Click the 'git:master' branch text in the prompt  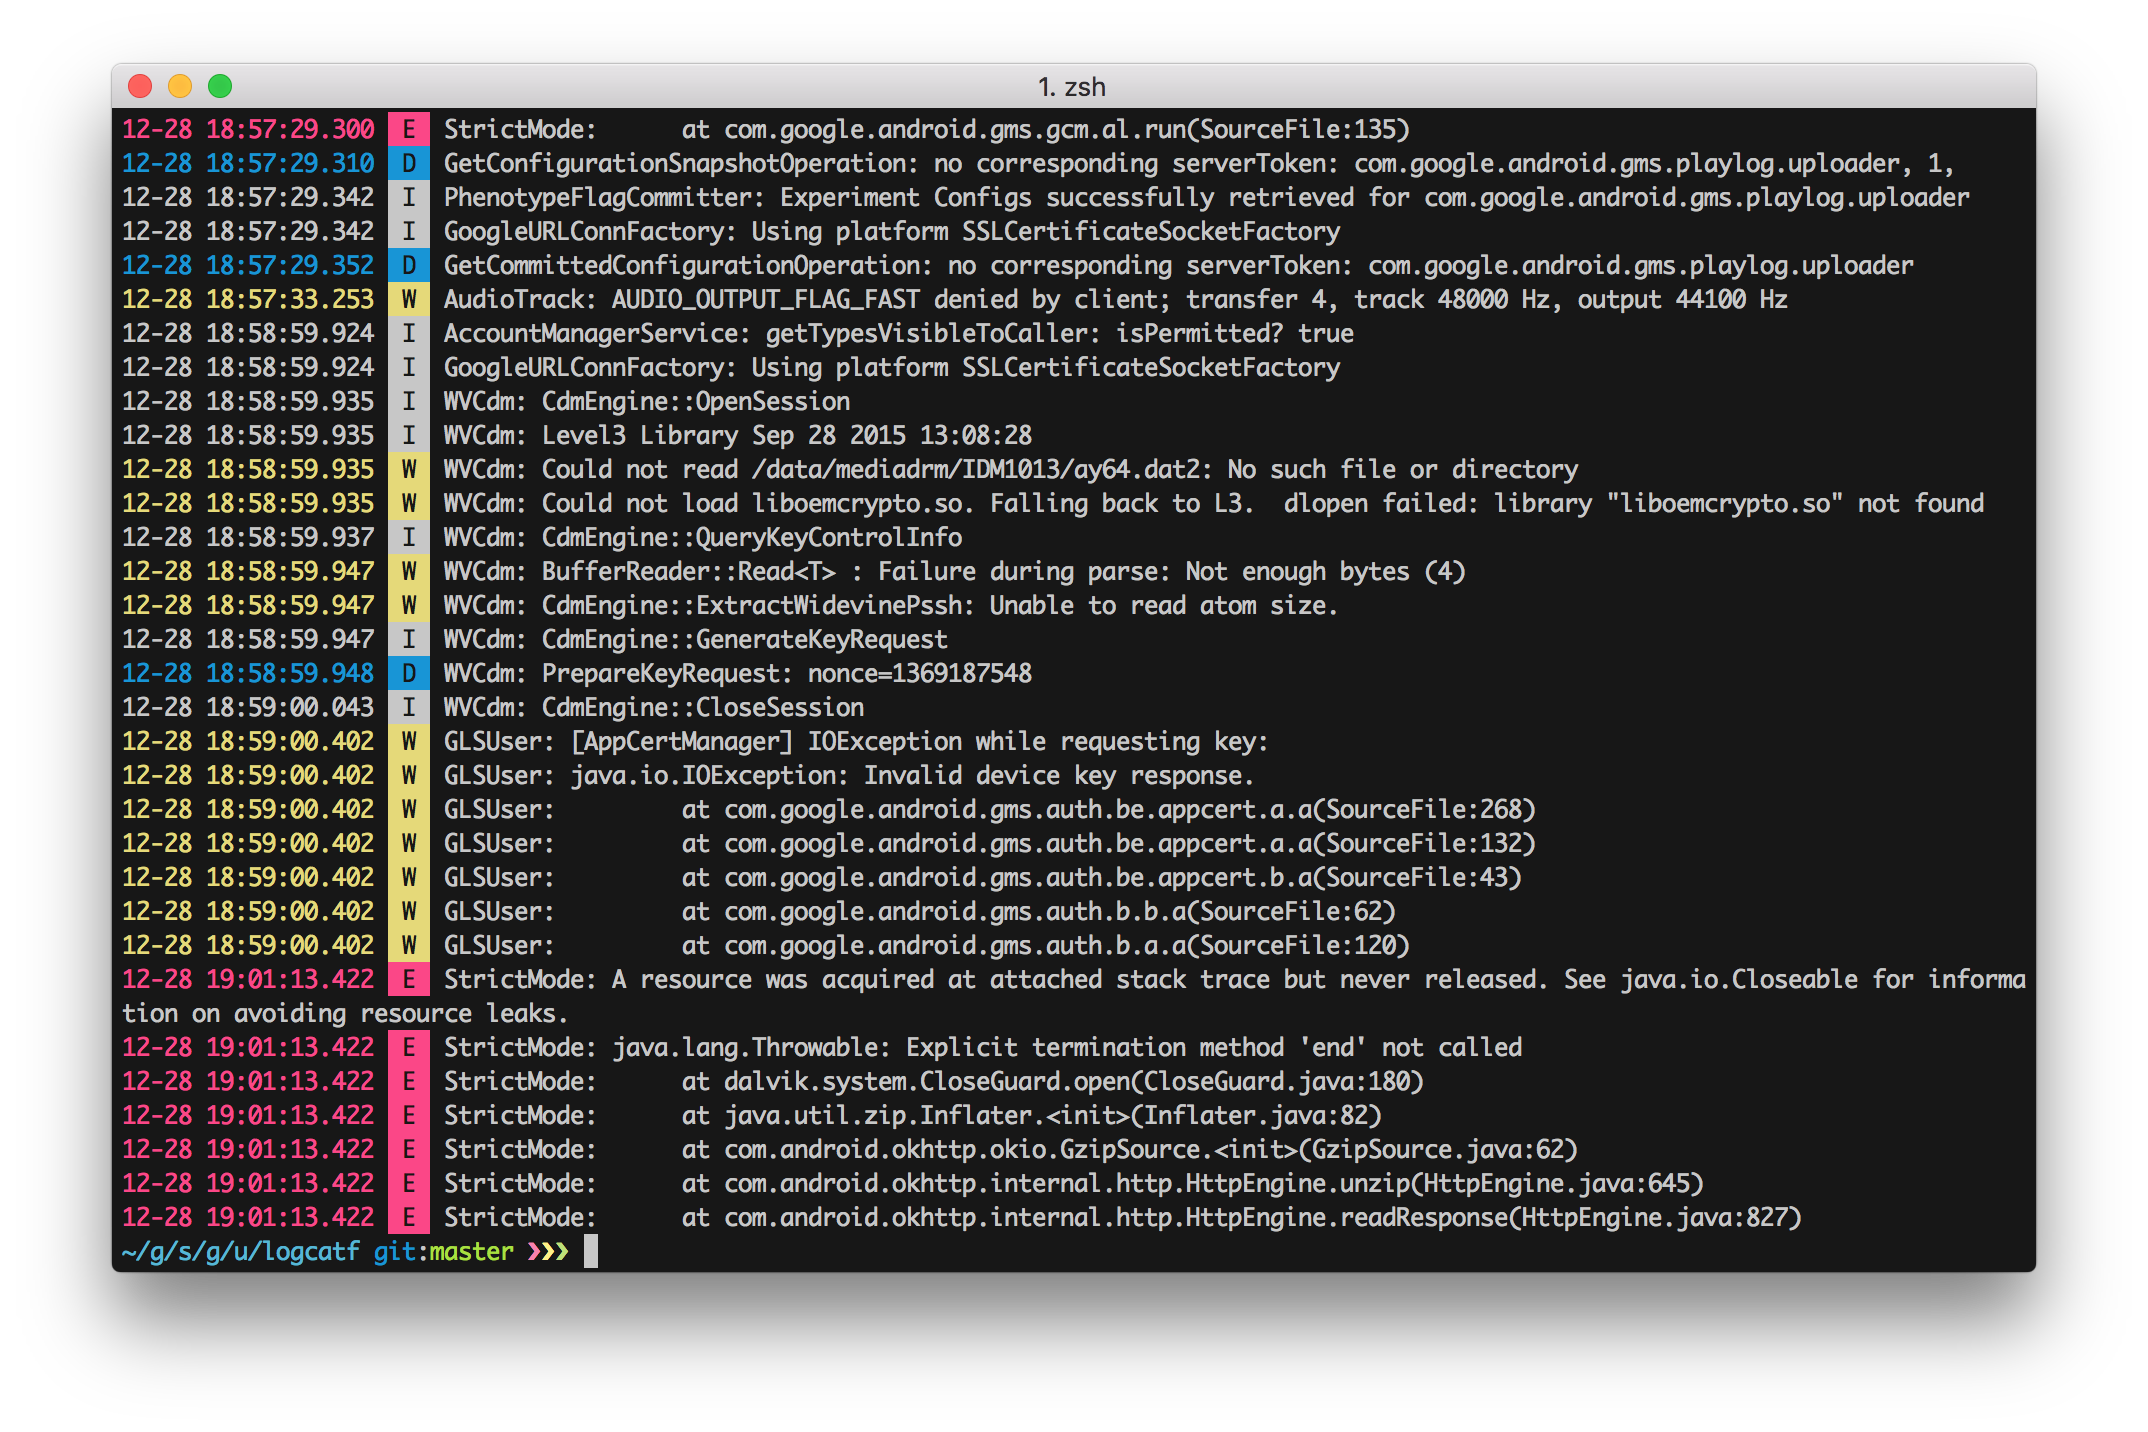click(443, 1252)
